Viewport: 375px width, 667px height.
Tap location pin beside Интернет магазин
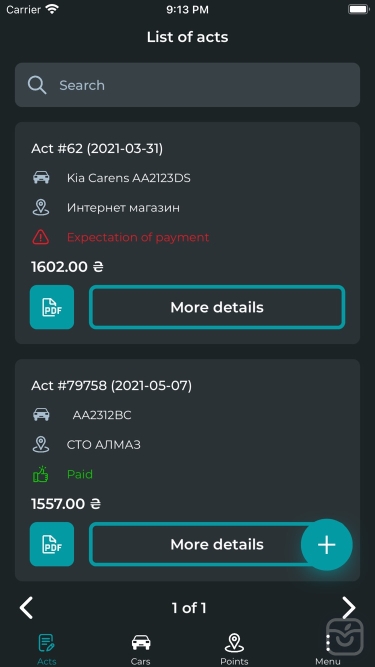tap(41, 208)
